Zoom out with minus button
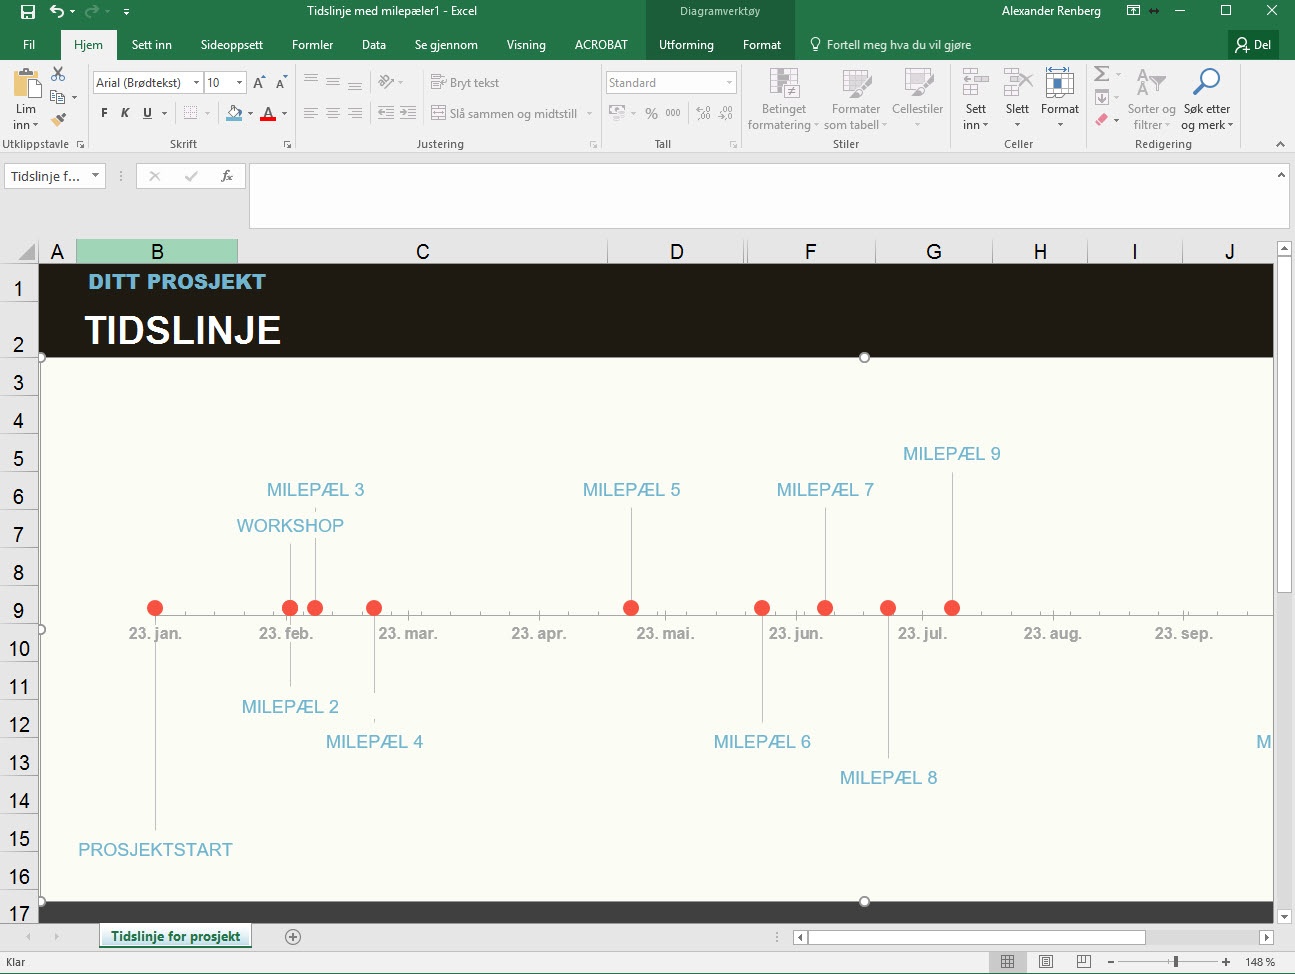Viewport: 1295px width, 974px height. click(x=1111, y=962)
